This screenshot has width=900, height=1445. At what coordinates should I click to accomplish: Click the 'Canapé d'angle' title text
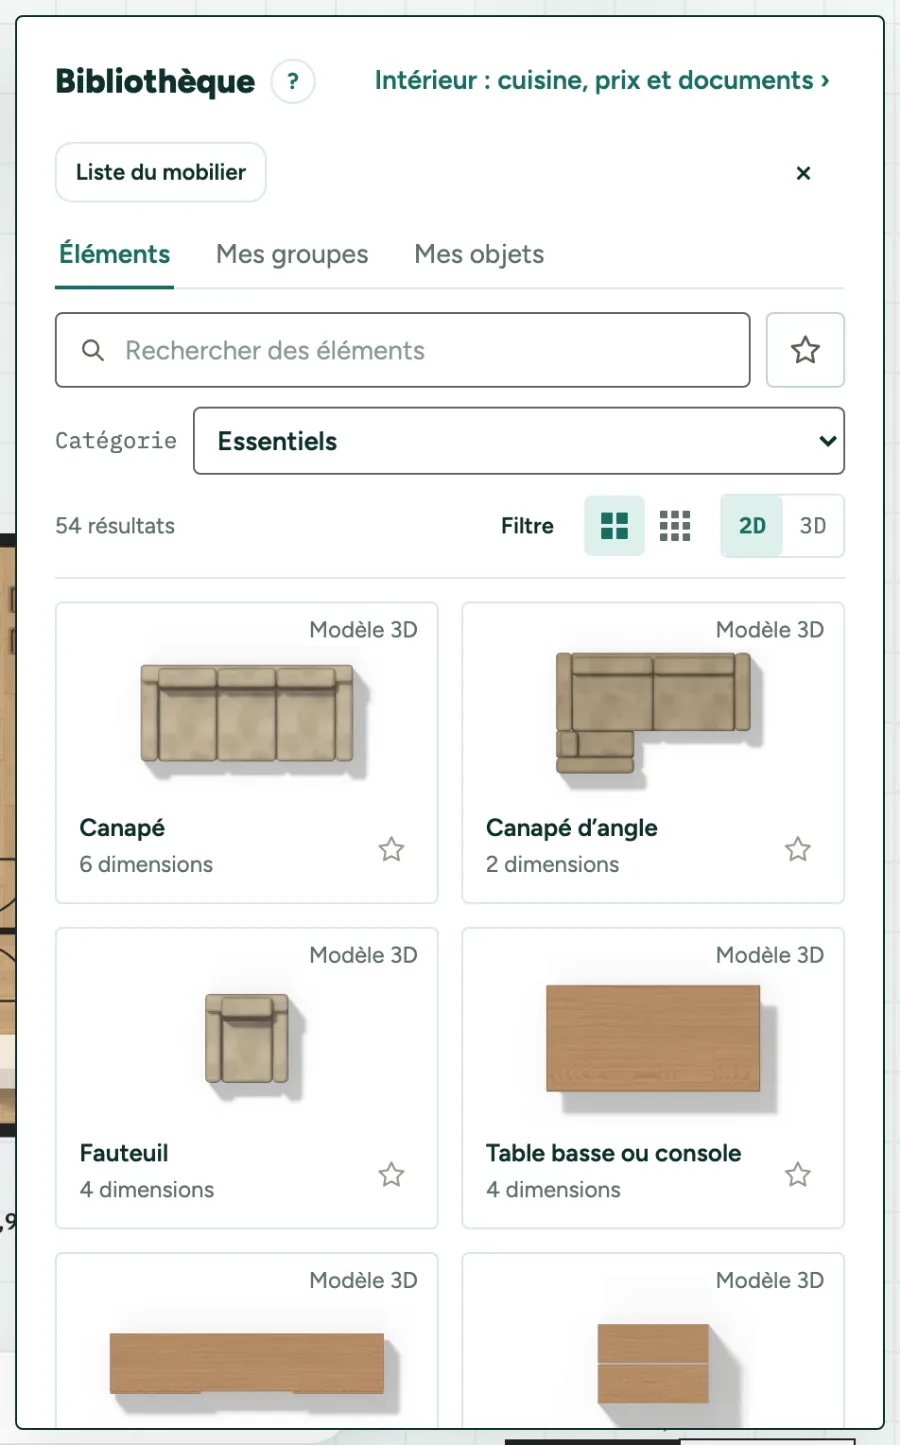572,828
